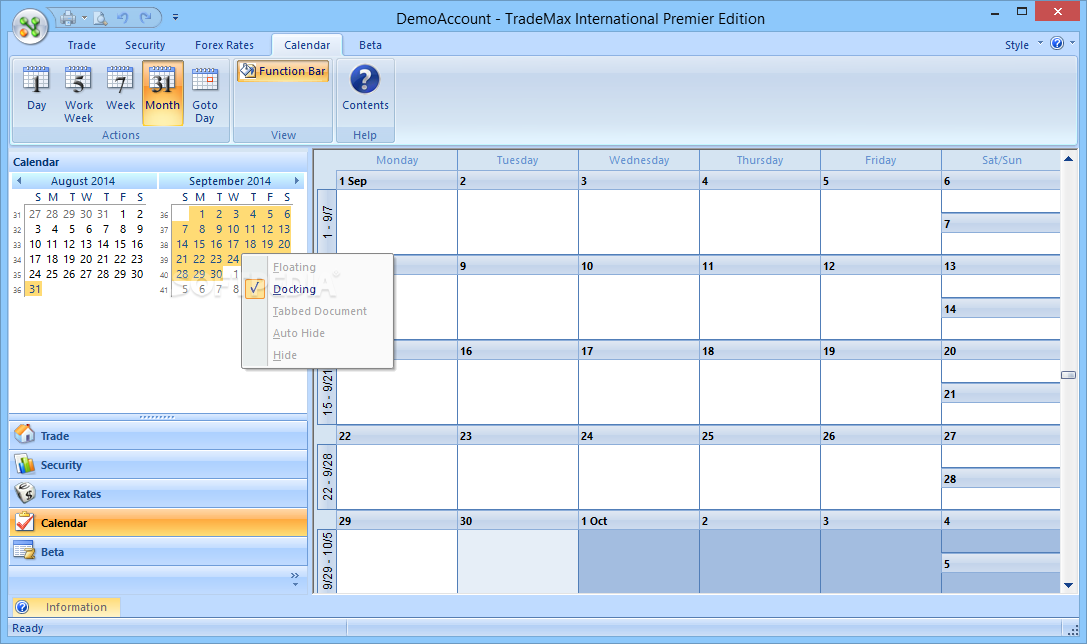Go to previous month in mini calendar
Screen dimensions: 1087x644
(x=19, y=181)
